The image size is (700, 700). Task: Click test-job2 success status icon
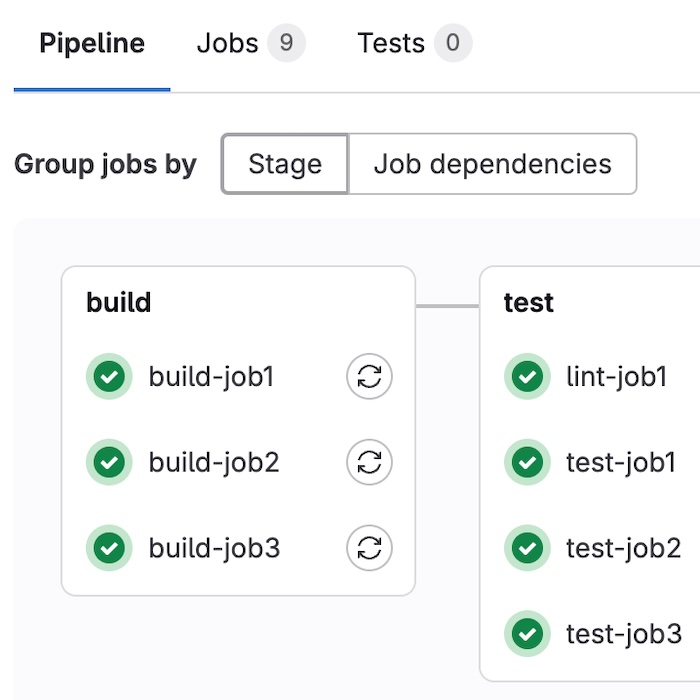point(527,548)
